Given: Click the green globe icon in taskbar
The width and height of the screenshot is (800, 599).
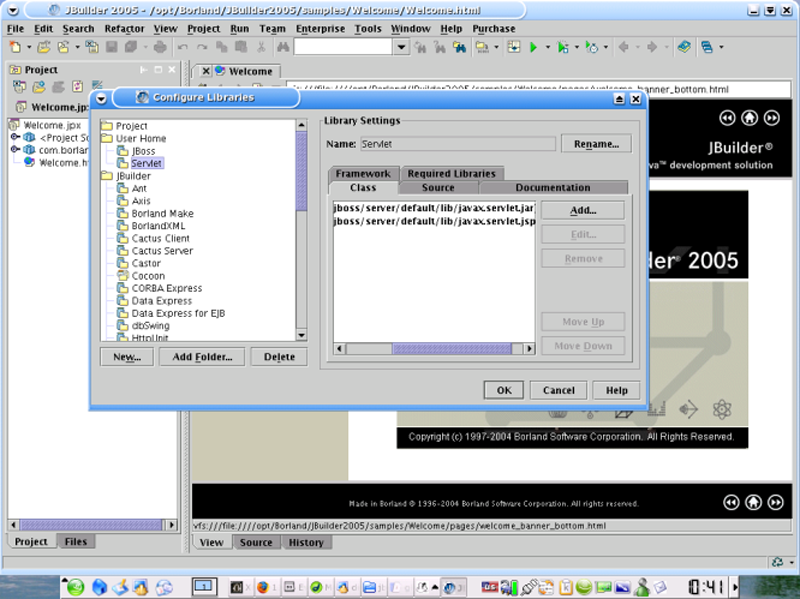Looking at the screenshot, I should point(76,587).
